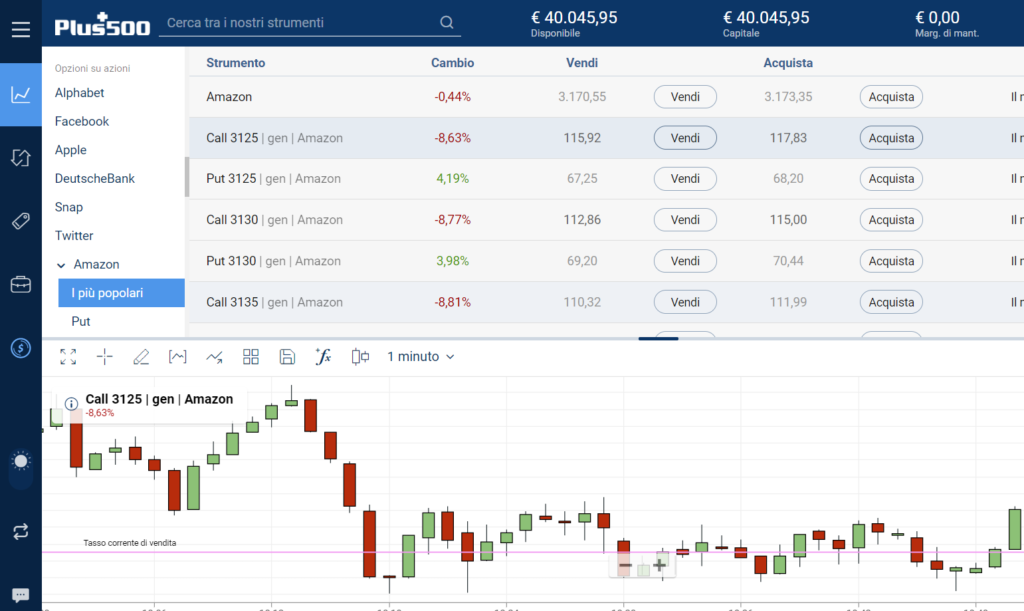Zoom out the chart with minus button
Viewport: 1024px width, 611px height.
(625, 565)
